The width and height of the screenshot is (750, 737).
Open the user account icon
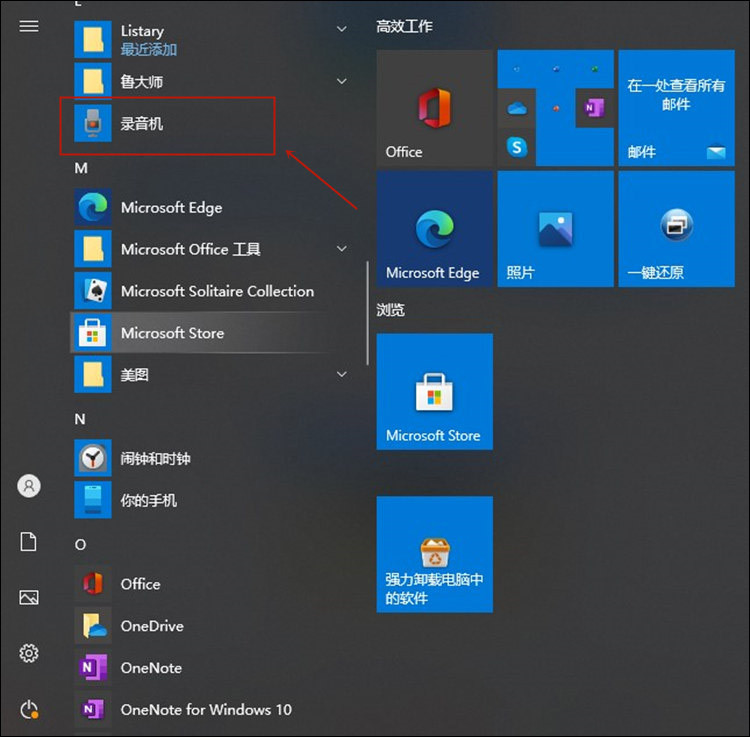[x=29, y=486]
